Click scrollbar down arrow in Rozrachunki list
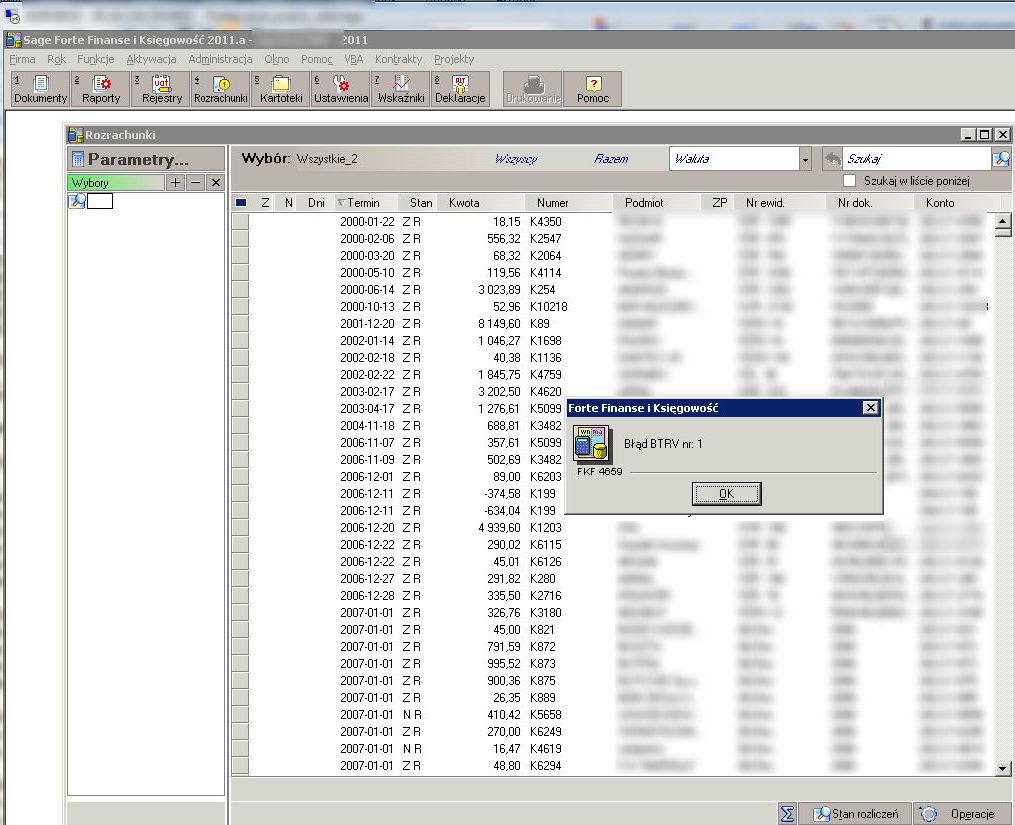 pos(1003,768)
